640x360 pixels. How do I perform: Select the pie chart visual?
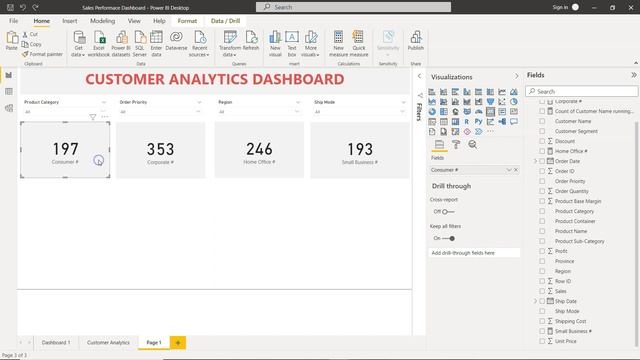pyautogui.click(x=513, y=101)
